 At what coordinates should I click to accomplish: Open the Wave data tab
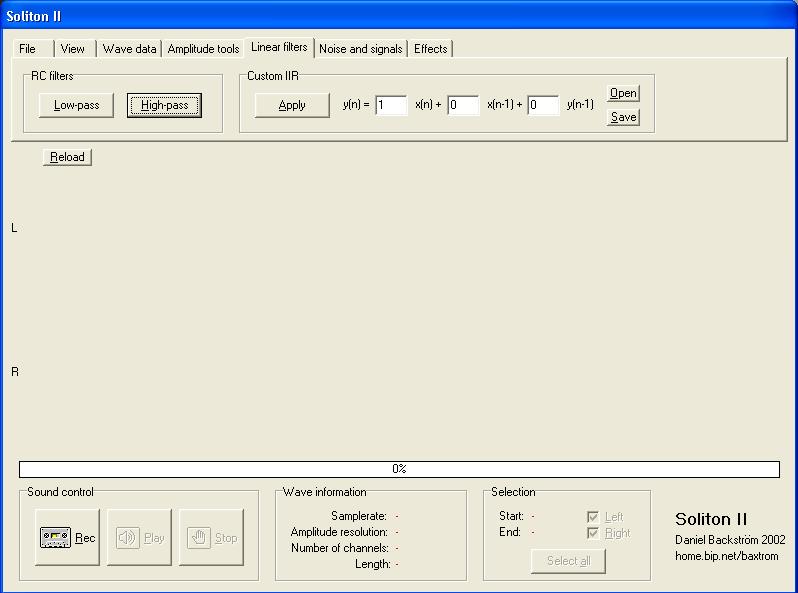click(x=129, y=49)
